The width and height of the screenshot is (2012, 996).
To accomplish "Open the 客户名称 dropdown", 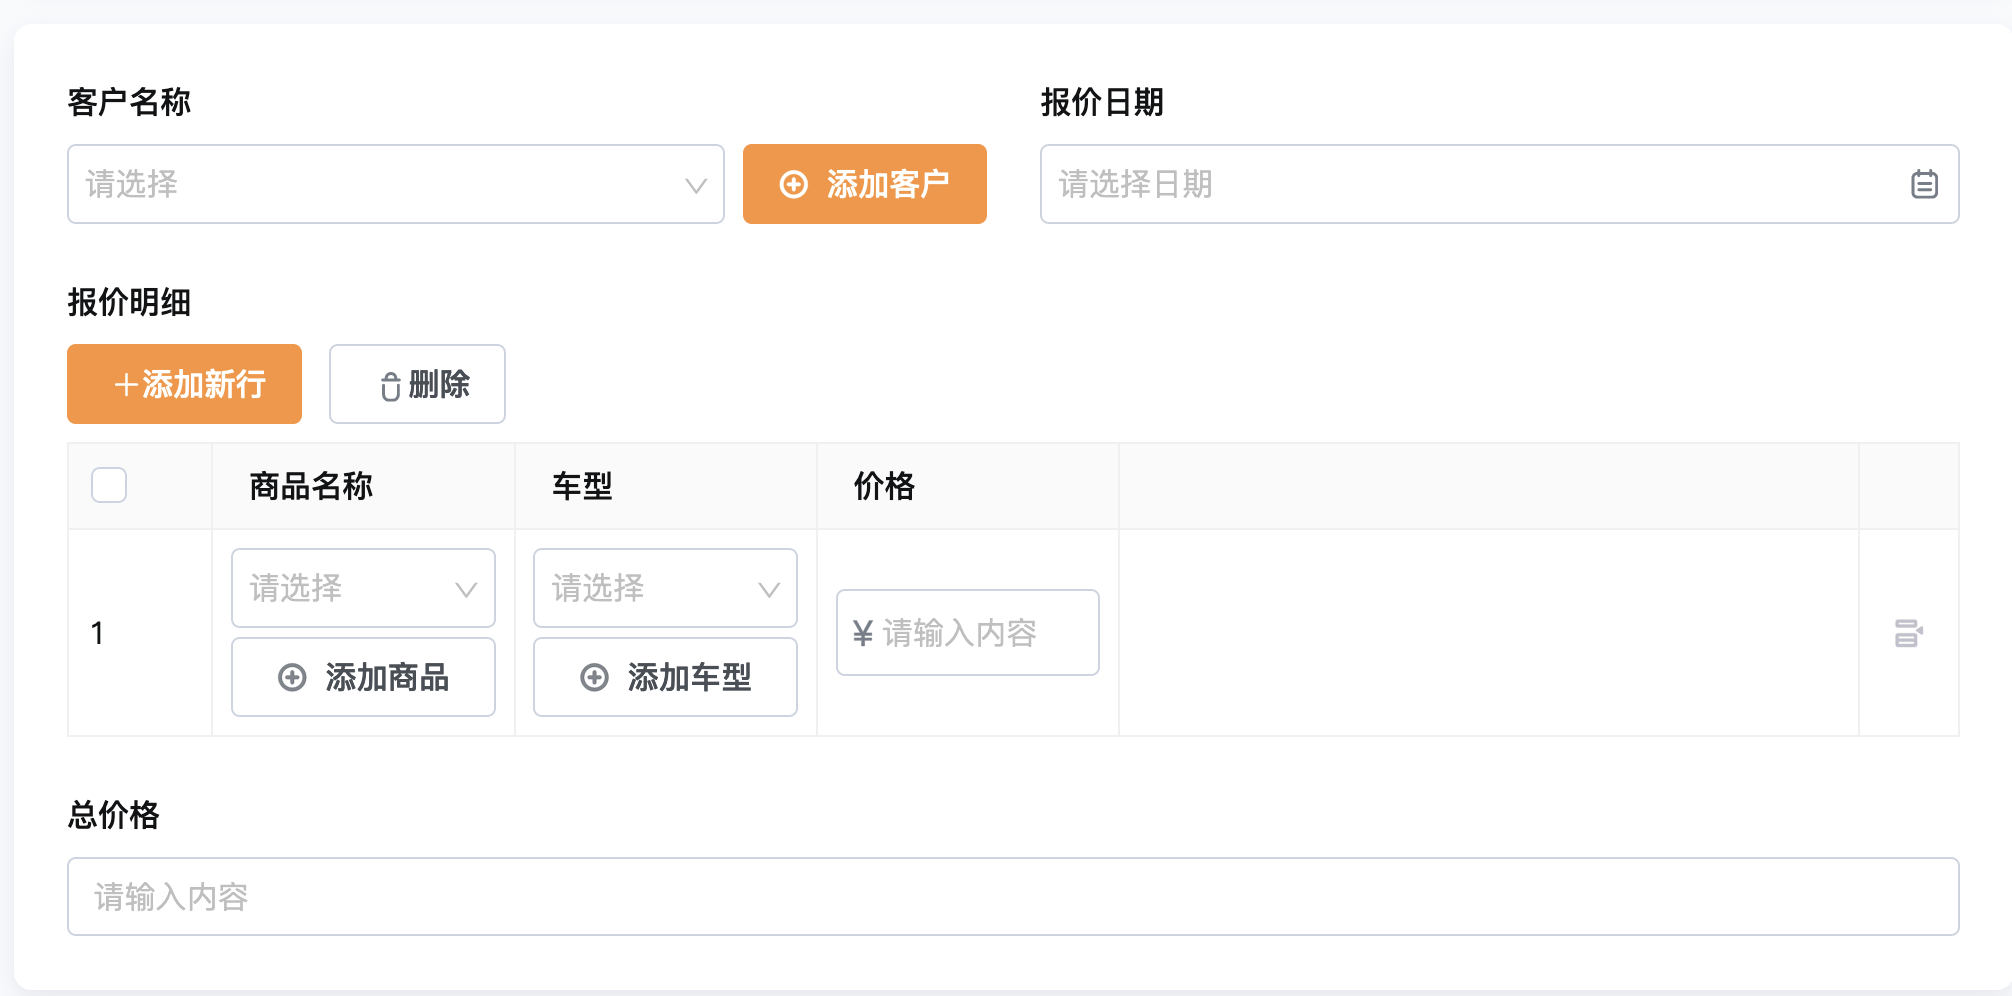I will pos(396,184).
